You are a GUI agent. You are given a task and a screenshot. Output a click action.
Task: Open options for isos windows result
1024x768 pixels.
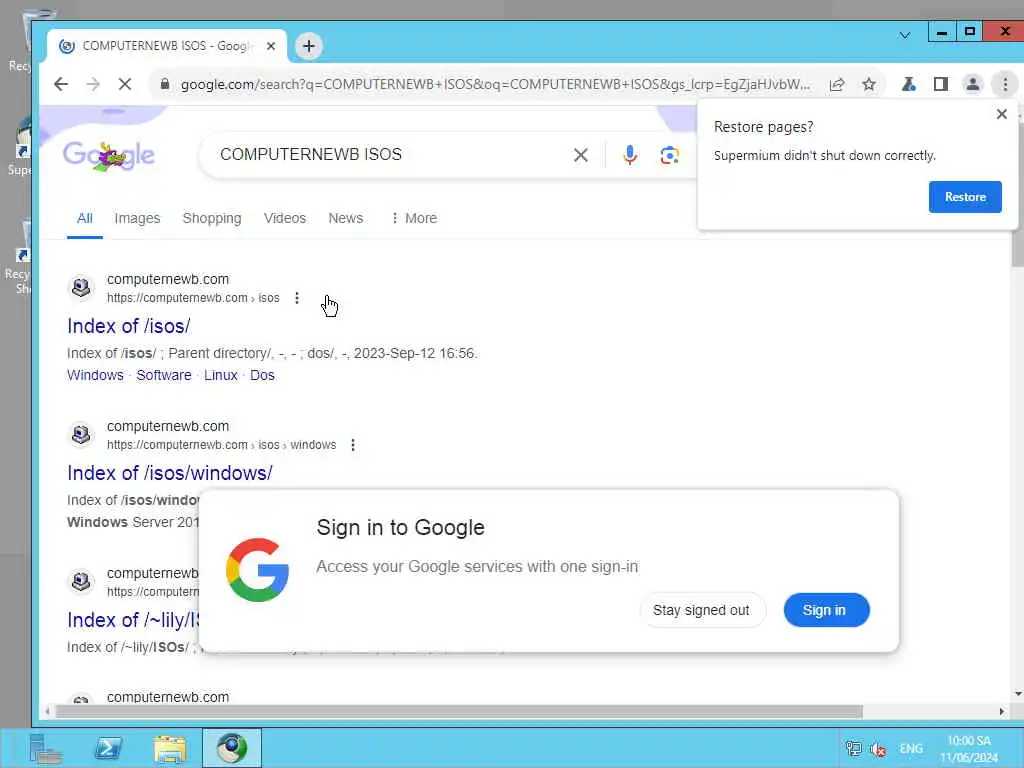click(353, 445)
